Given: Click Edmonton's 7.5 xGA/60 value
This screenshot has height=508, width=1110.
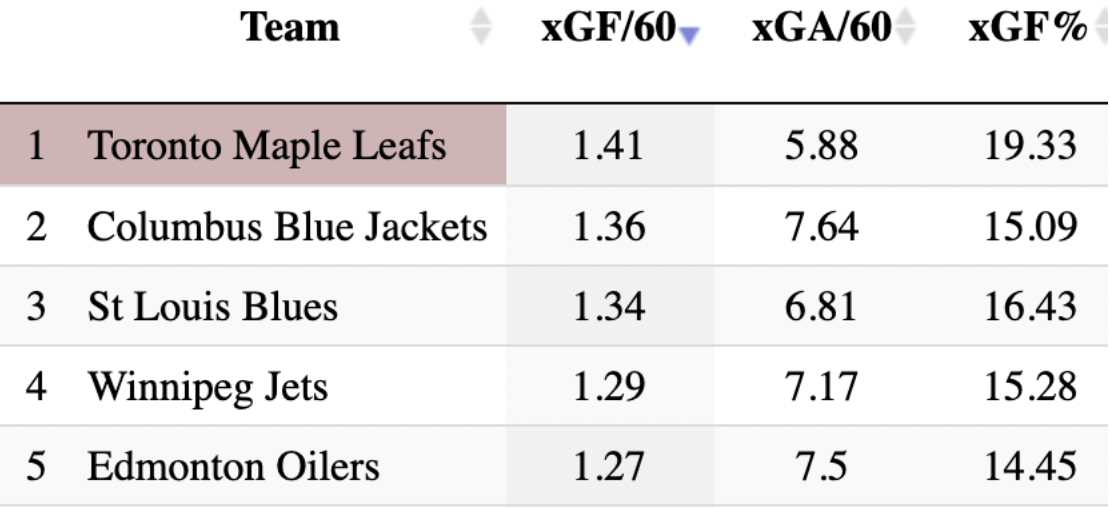Looking at the screenshot, I should tap(821, 466).
